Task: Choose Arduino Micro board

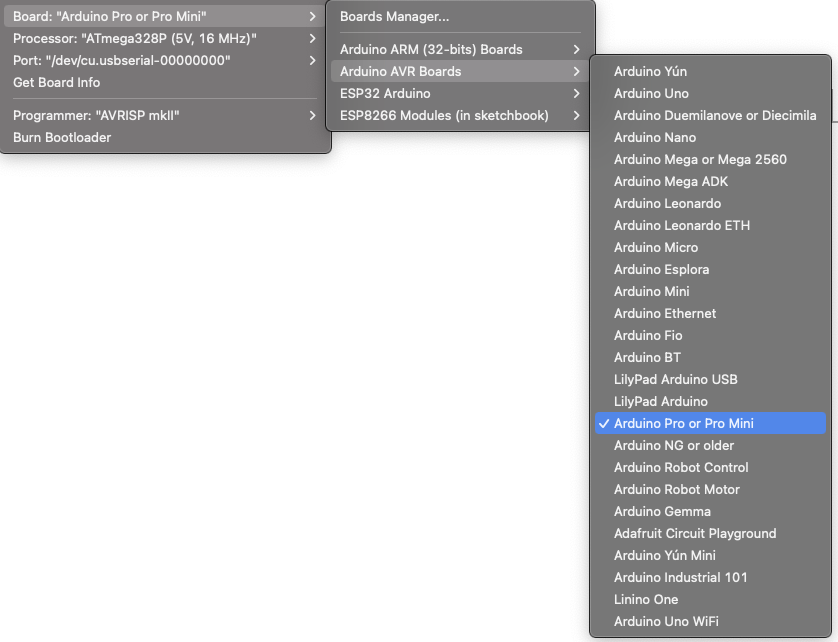Action: (710, 247)
